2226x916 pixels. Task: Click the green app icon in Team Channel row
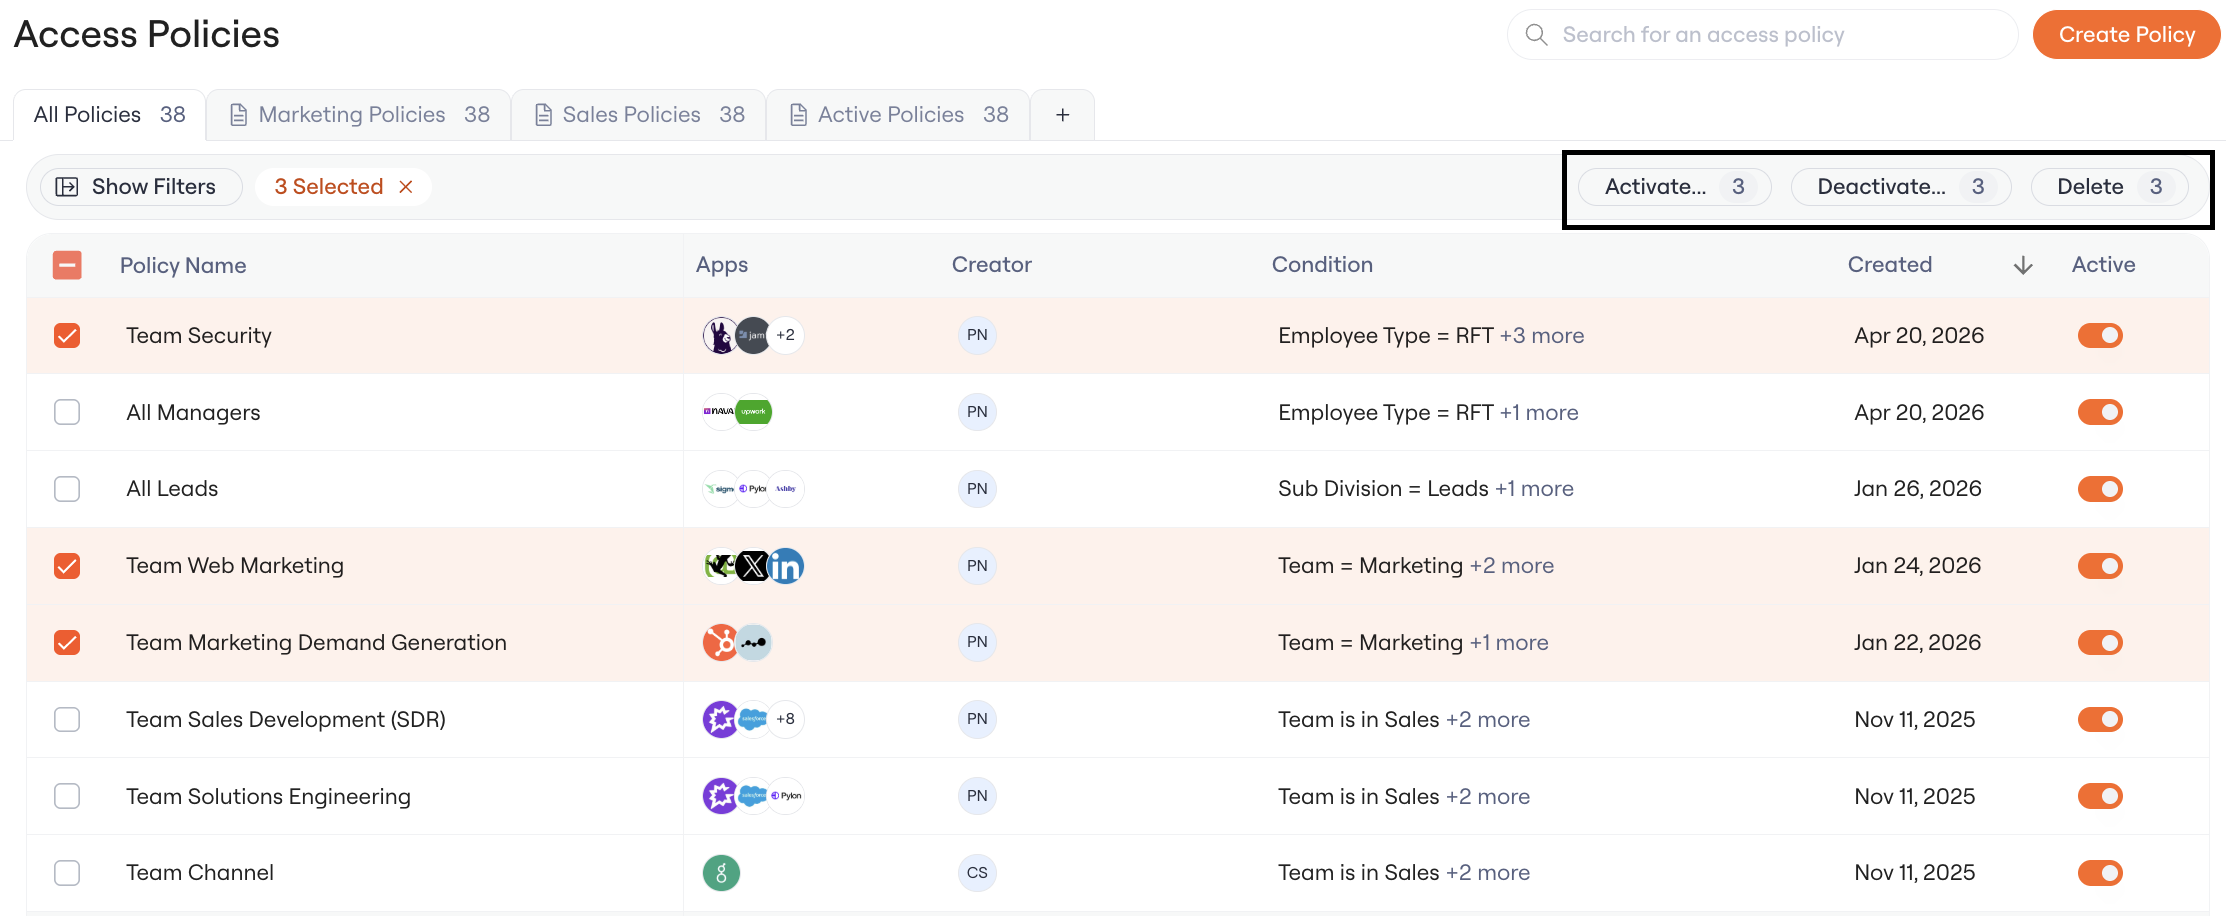pos(721,873)
